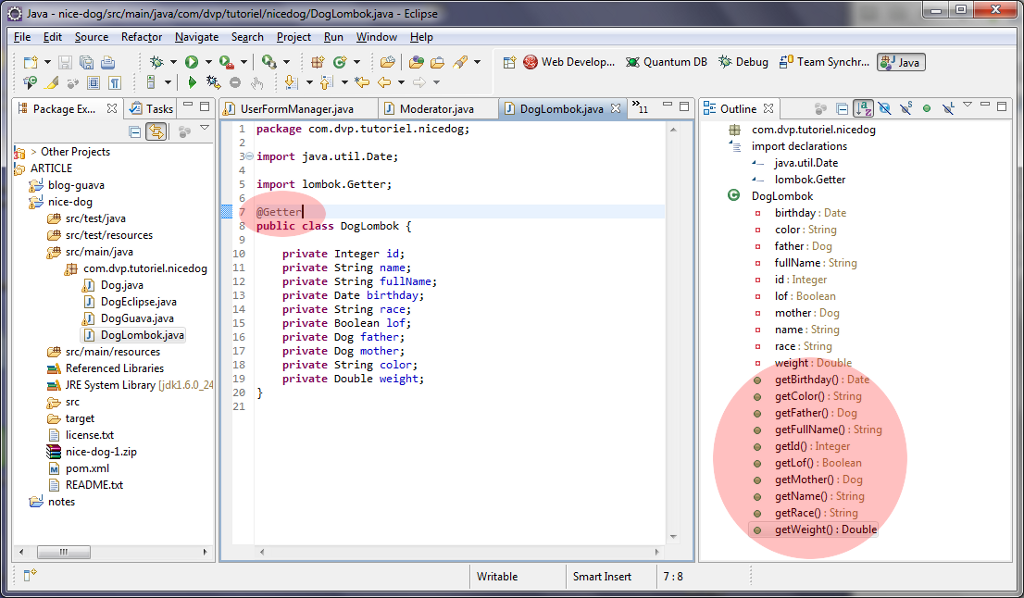The image size is (1024, 598).
Task: Open the Run button dropdown arrow
Action: [207, 62]
